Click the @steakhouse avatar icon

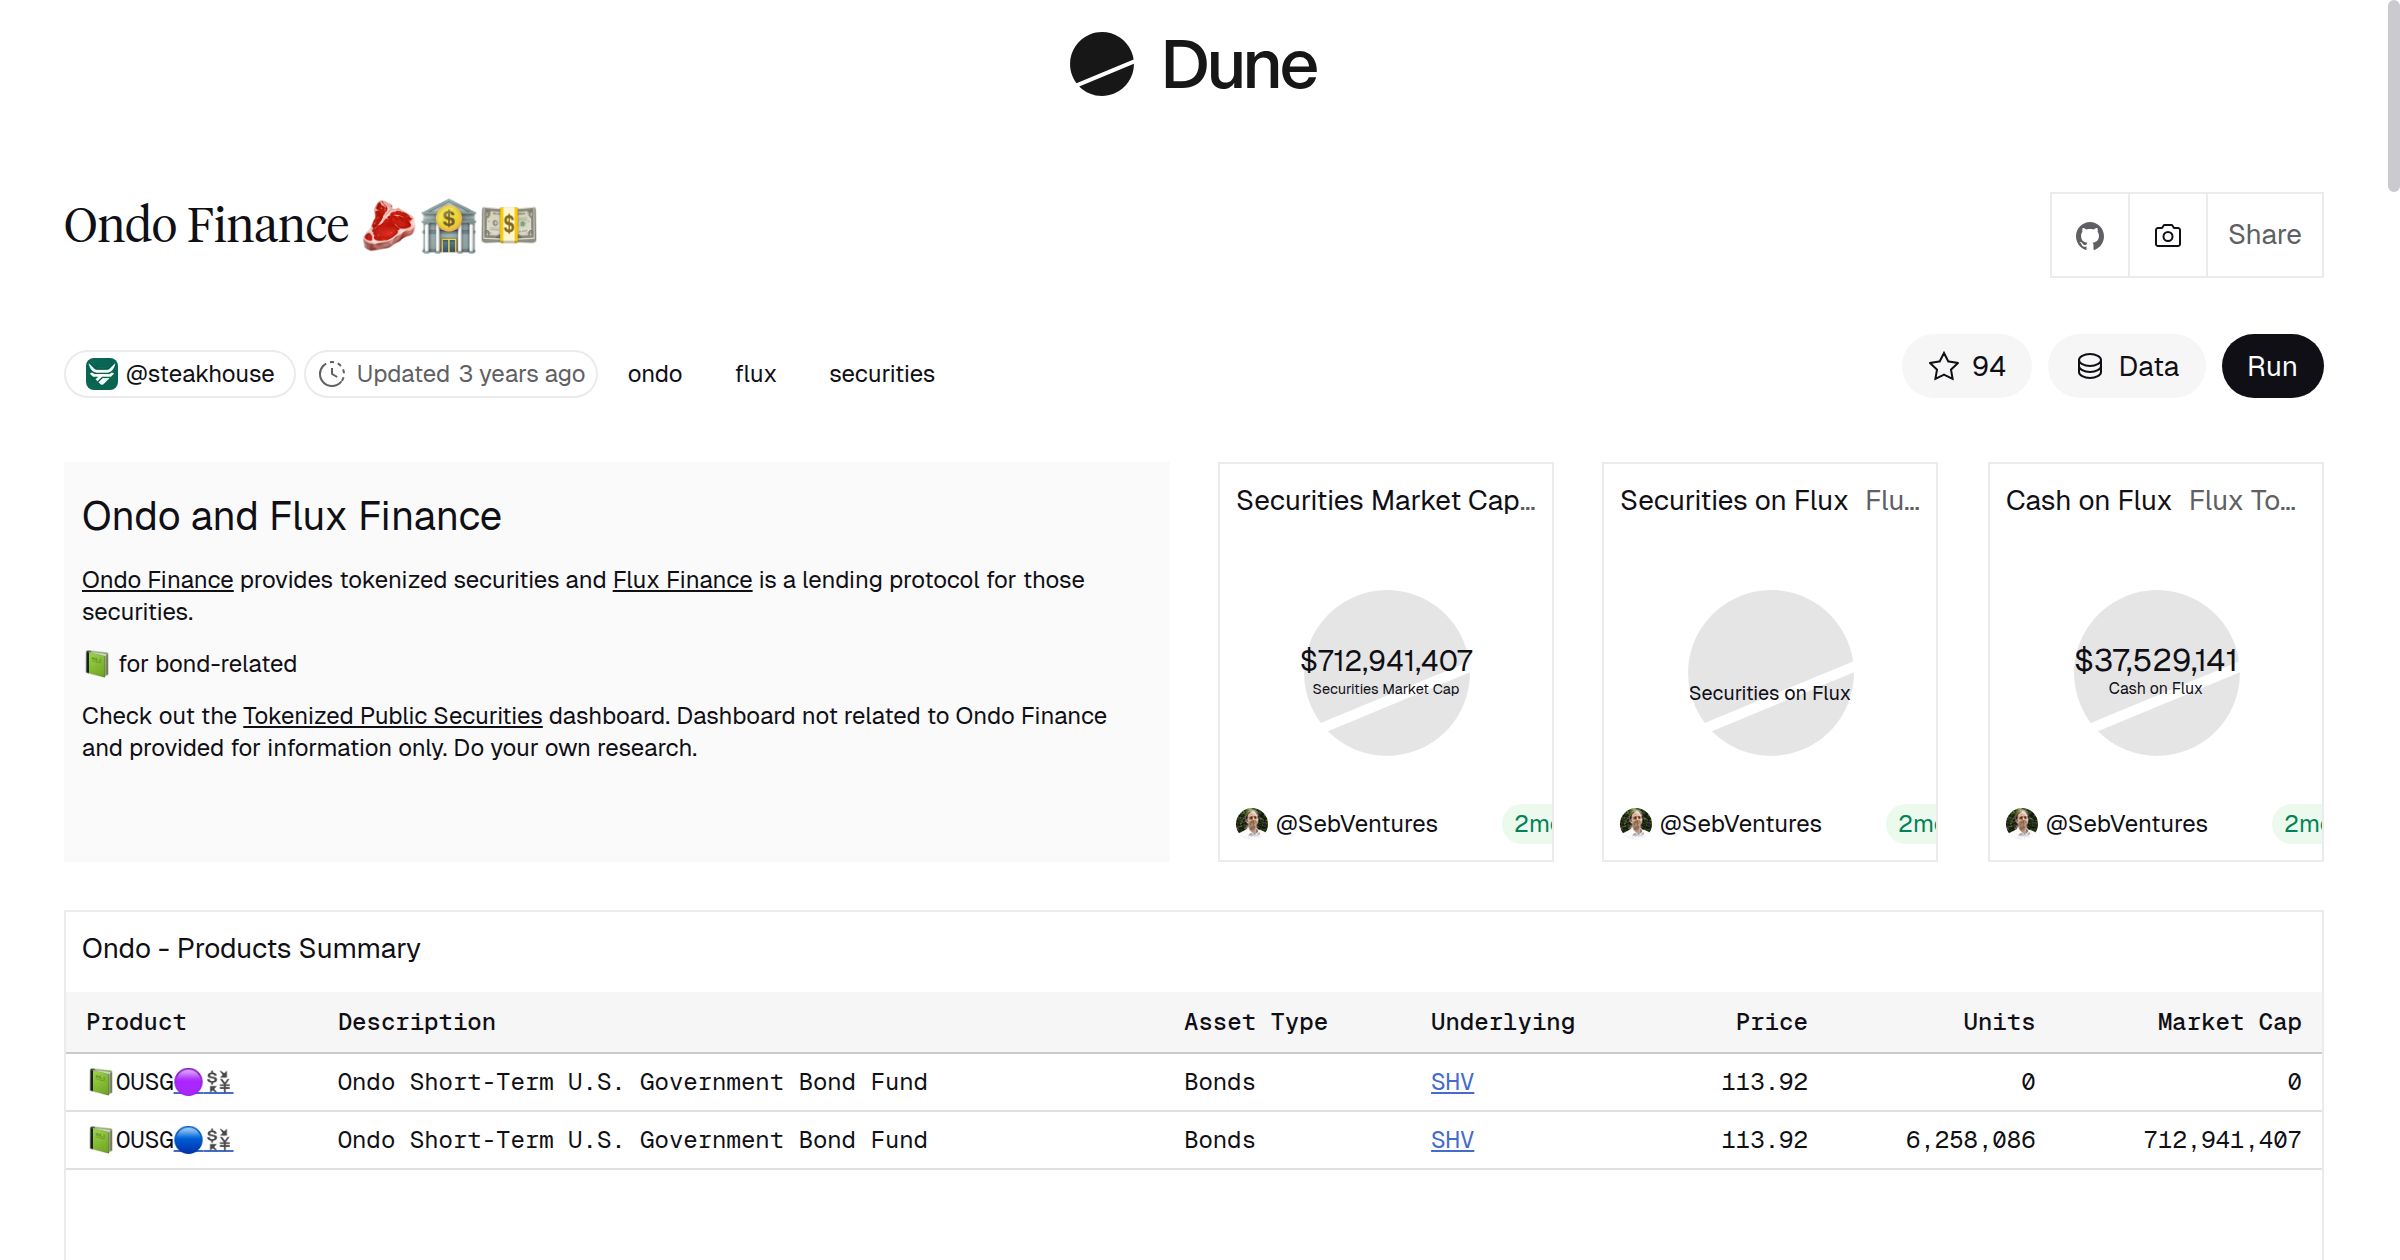[x=103, y=373]
